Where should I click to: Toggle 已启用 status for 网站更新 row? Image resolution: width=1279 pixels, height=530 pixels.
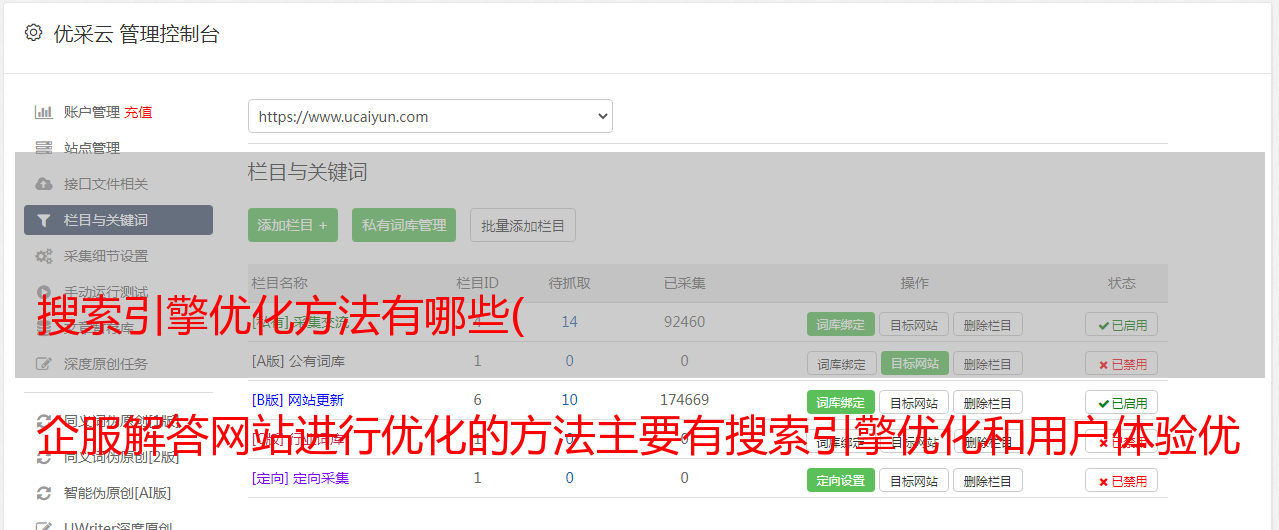click(x=1121, y=402)
